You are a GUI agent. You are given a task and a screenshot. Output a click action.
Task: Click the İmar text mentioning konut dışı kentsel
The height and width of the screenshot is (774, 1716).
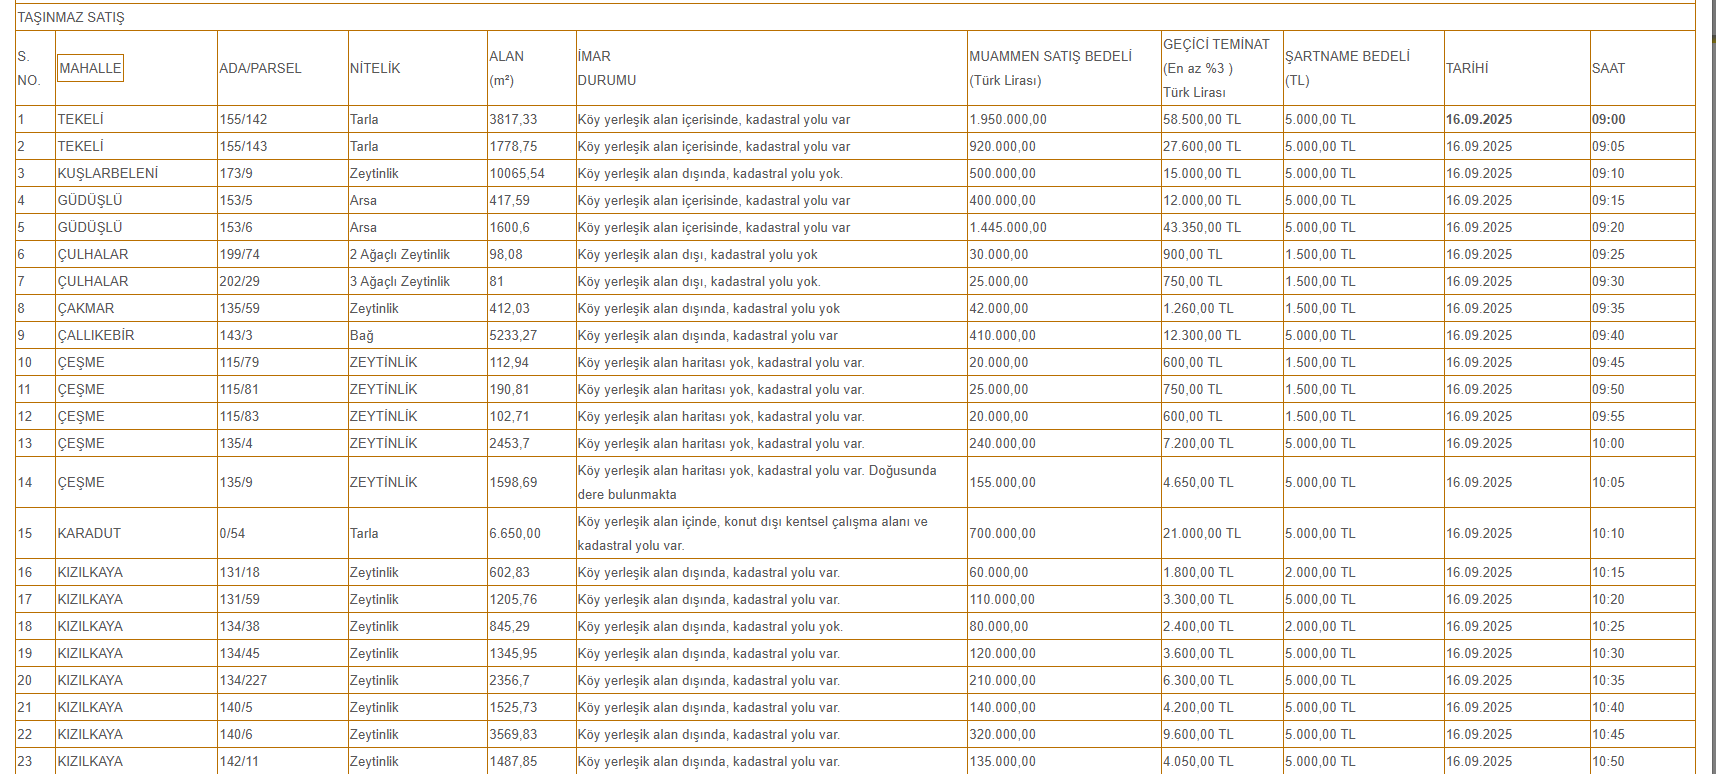[x=753, y=533]
